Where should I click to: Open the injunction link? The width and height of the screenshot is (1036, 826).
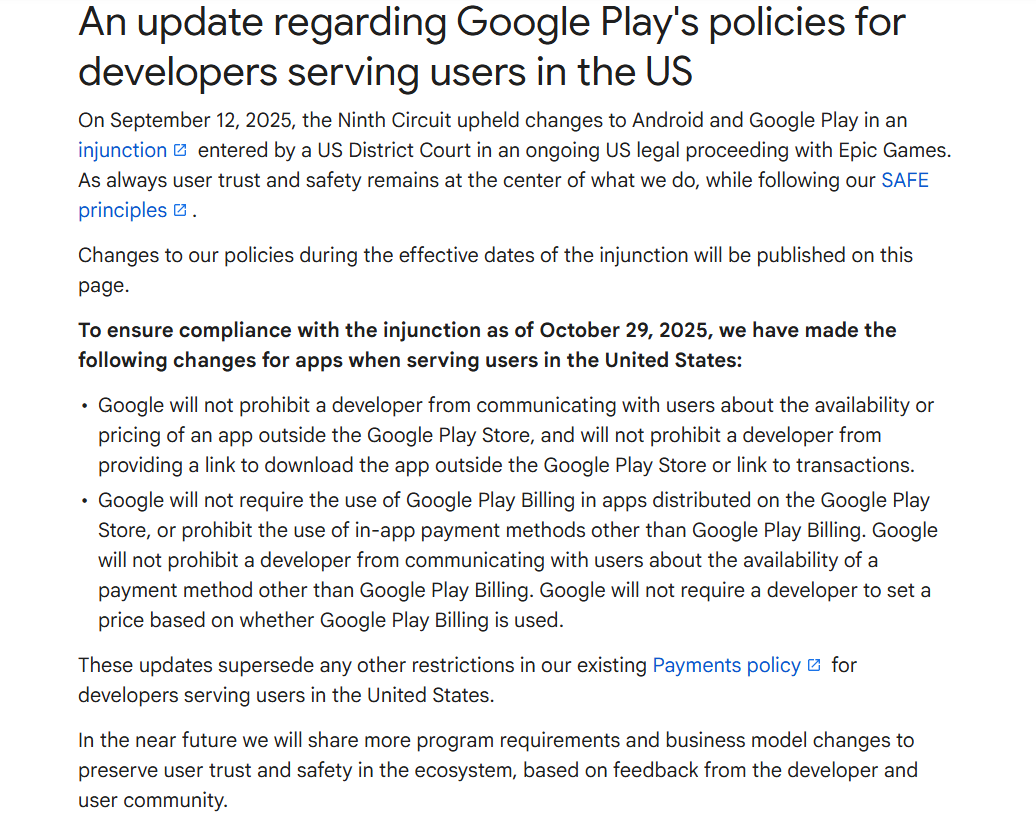point(122,151)
